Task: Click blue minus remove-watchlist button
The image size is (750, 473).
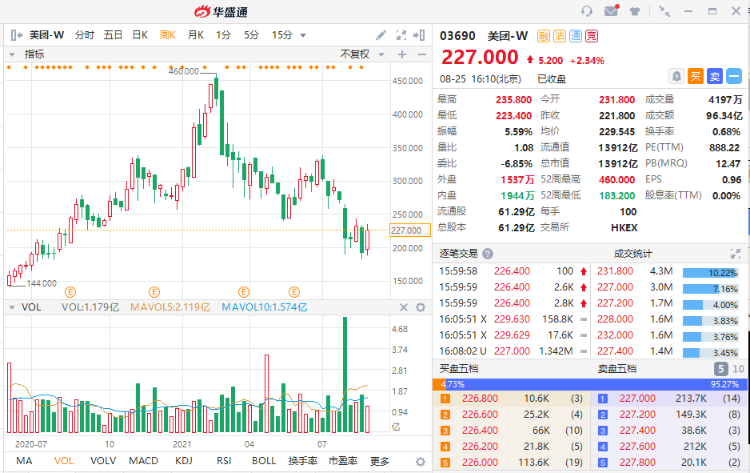Action: 734,76
